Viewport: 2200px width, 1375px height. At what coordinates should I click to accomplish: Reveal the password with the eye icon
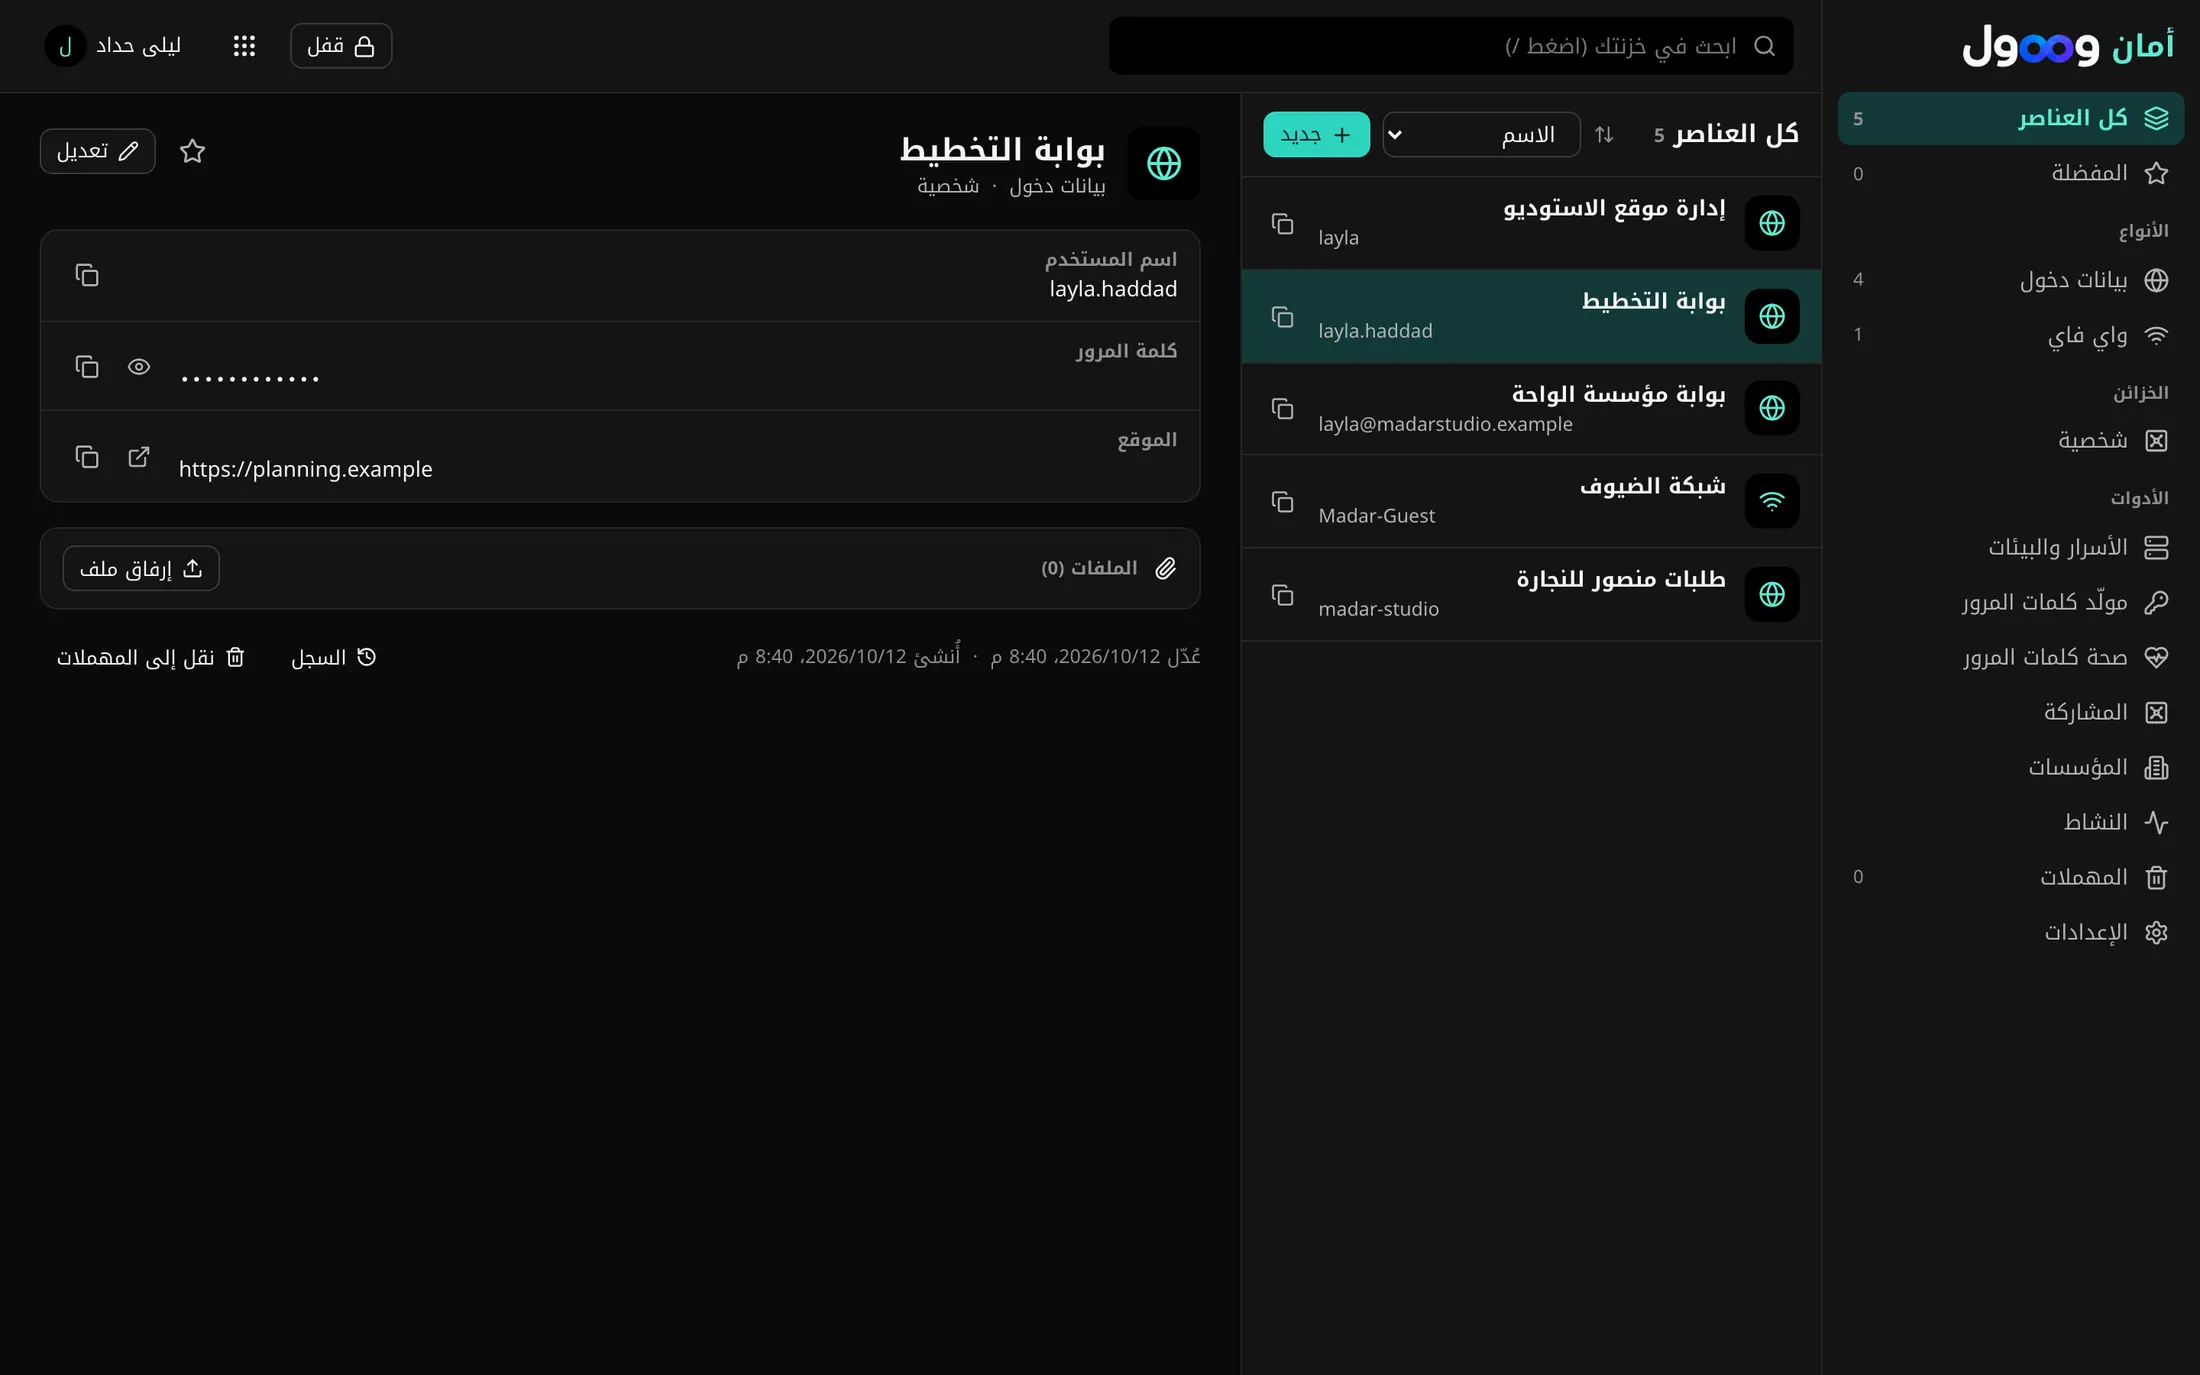click(139, 367)
